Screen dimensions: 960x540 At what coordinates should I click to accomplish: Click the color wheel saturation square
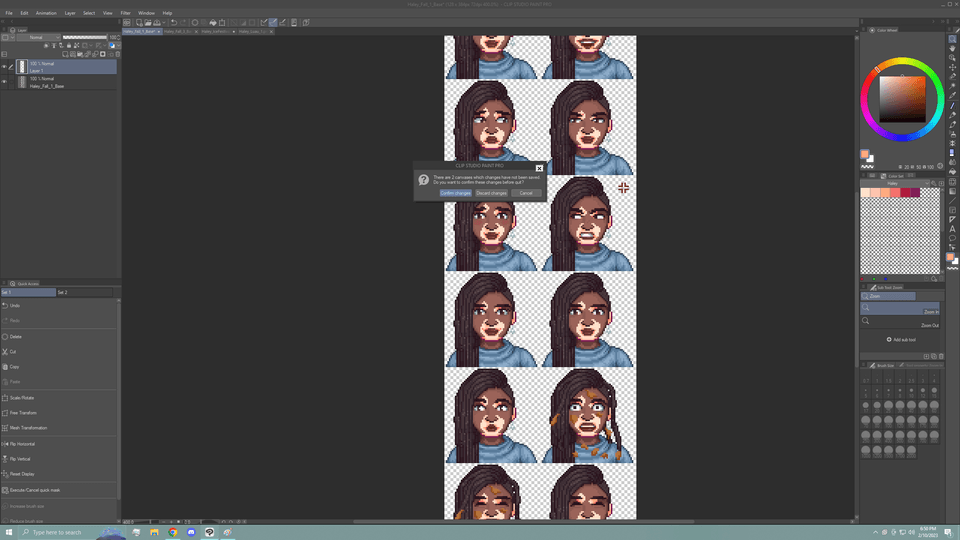(902, 99)
